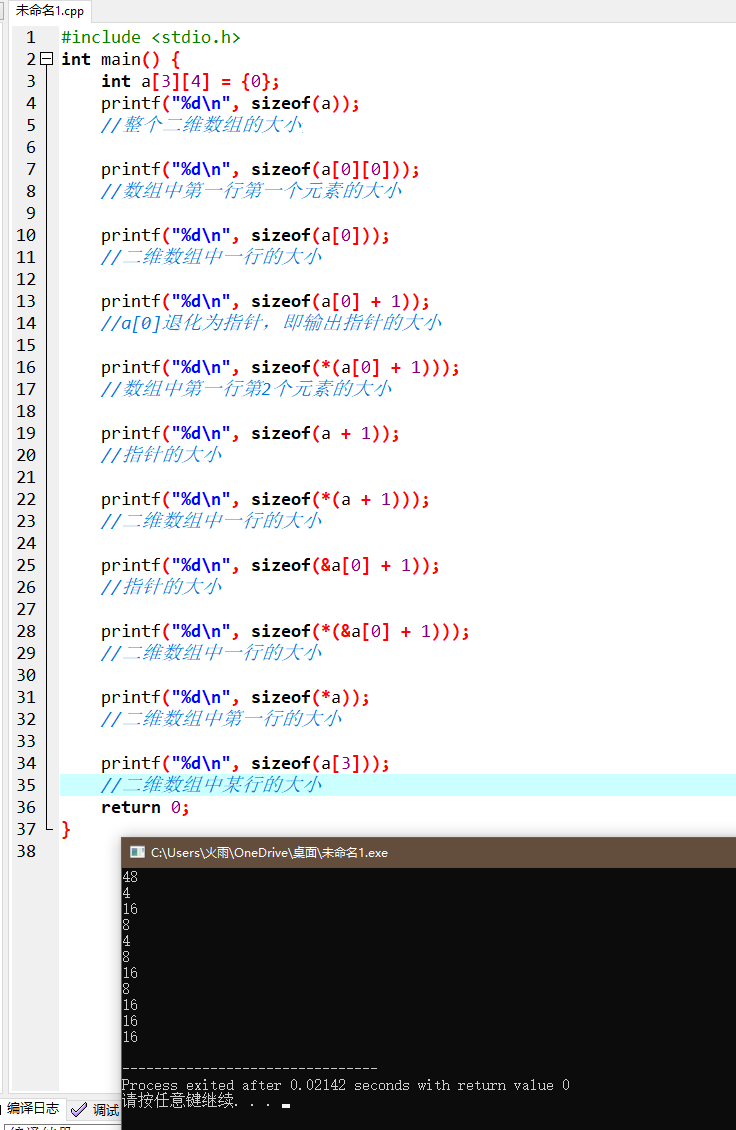Click the comment 二维数组中第一行的大小
Viewport: 736px width, 1130px height.
pos(221,719)
